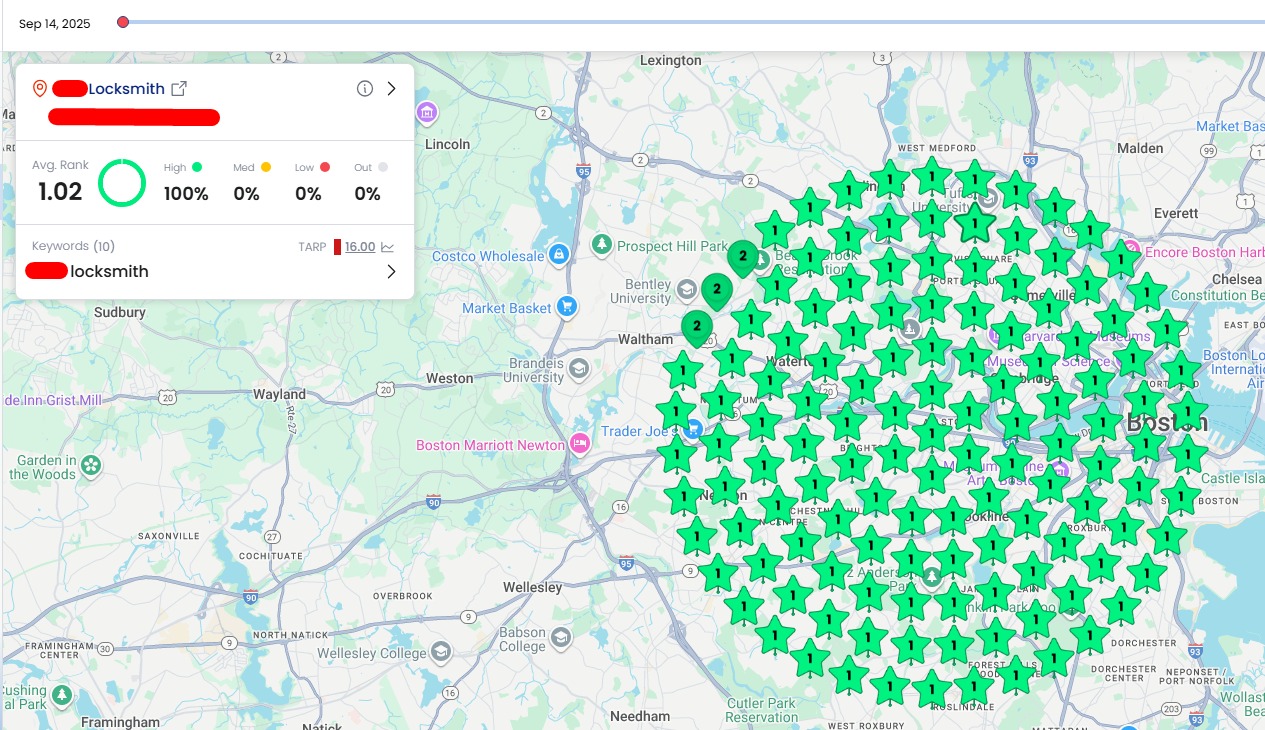
Task: Open the business listing via external link icon
Action: (x=179, y=88)
